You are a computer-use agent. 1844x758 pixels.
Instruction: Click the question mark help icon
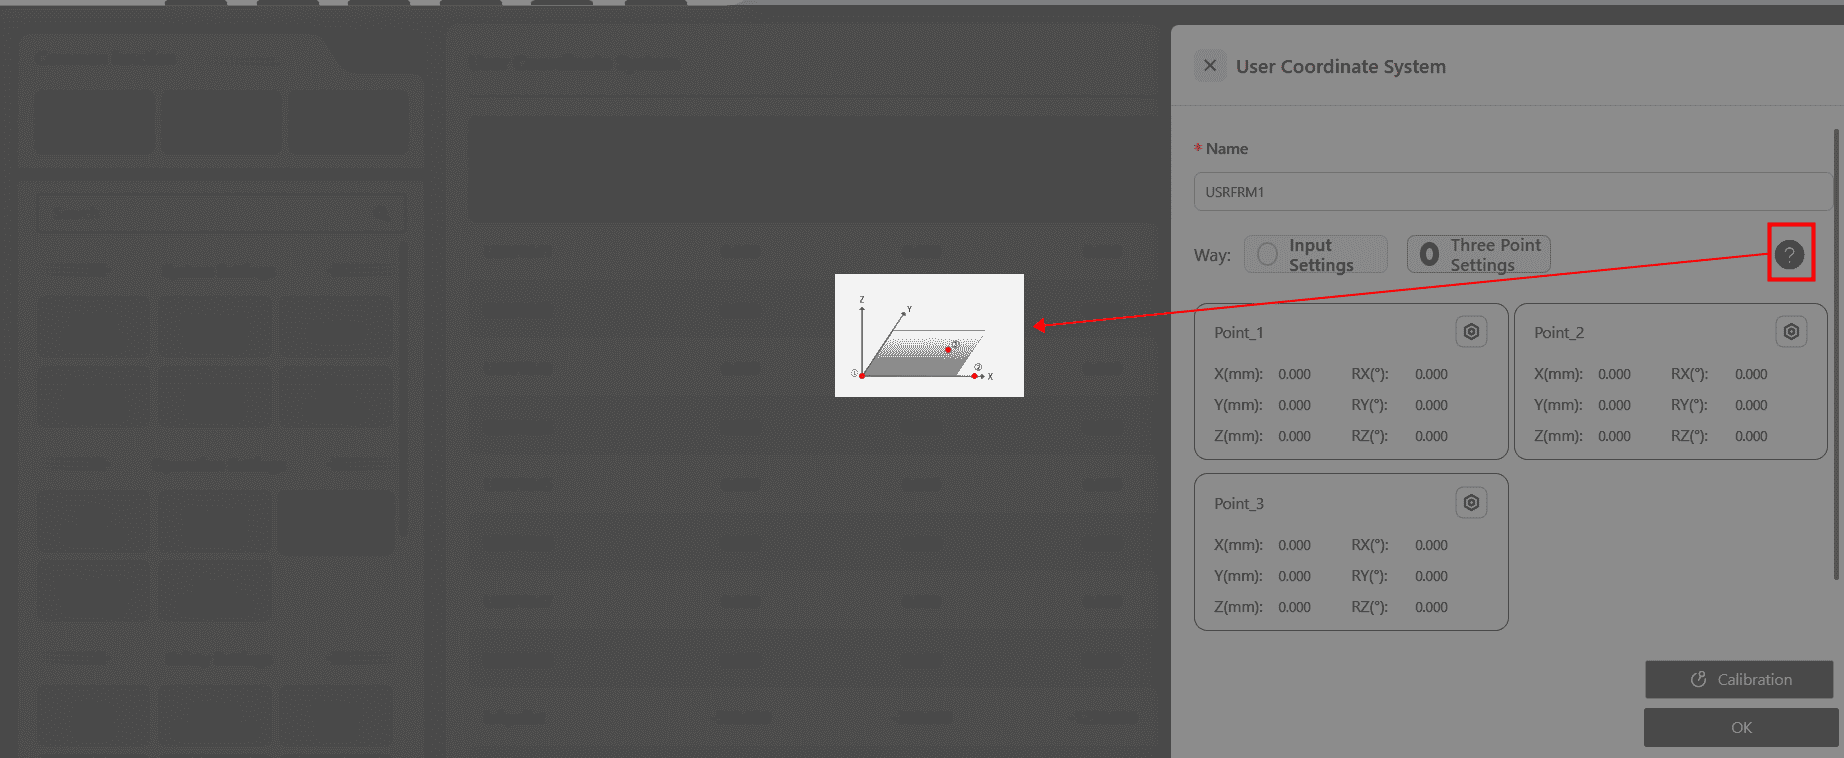pos(1789,254)
